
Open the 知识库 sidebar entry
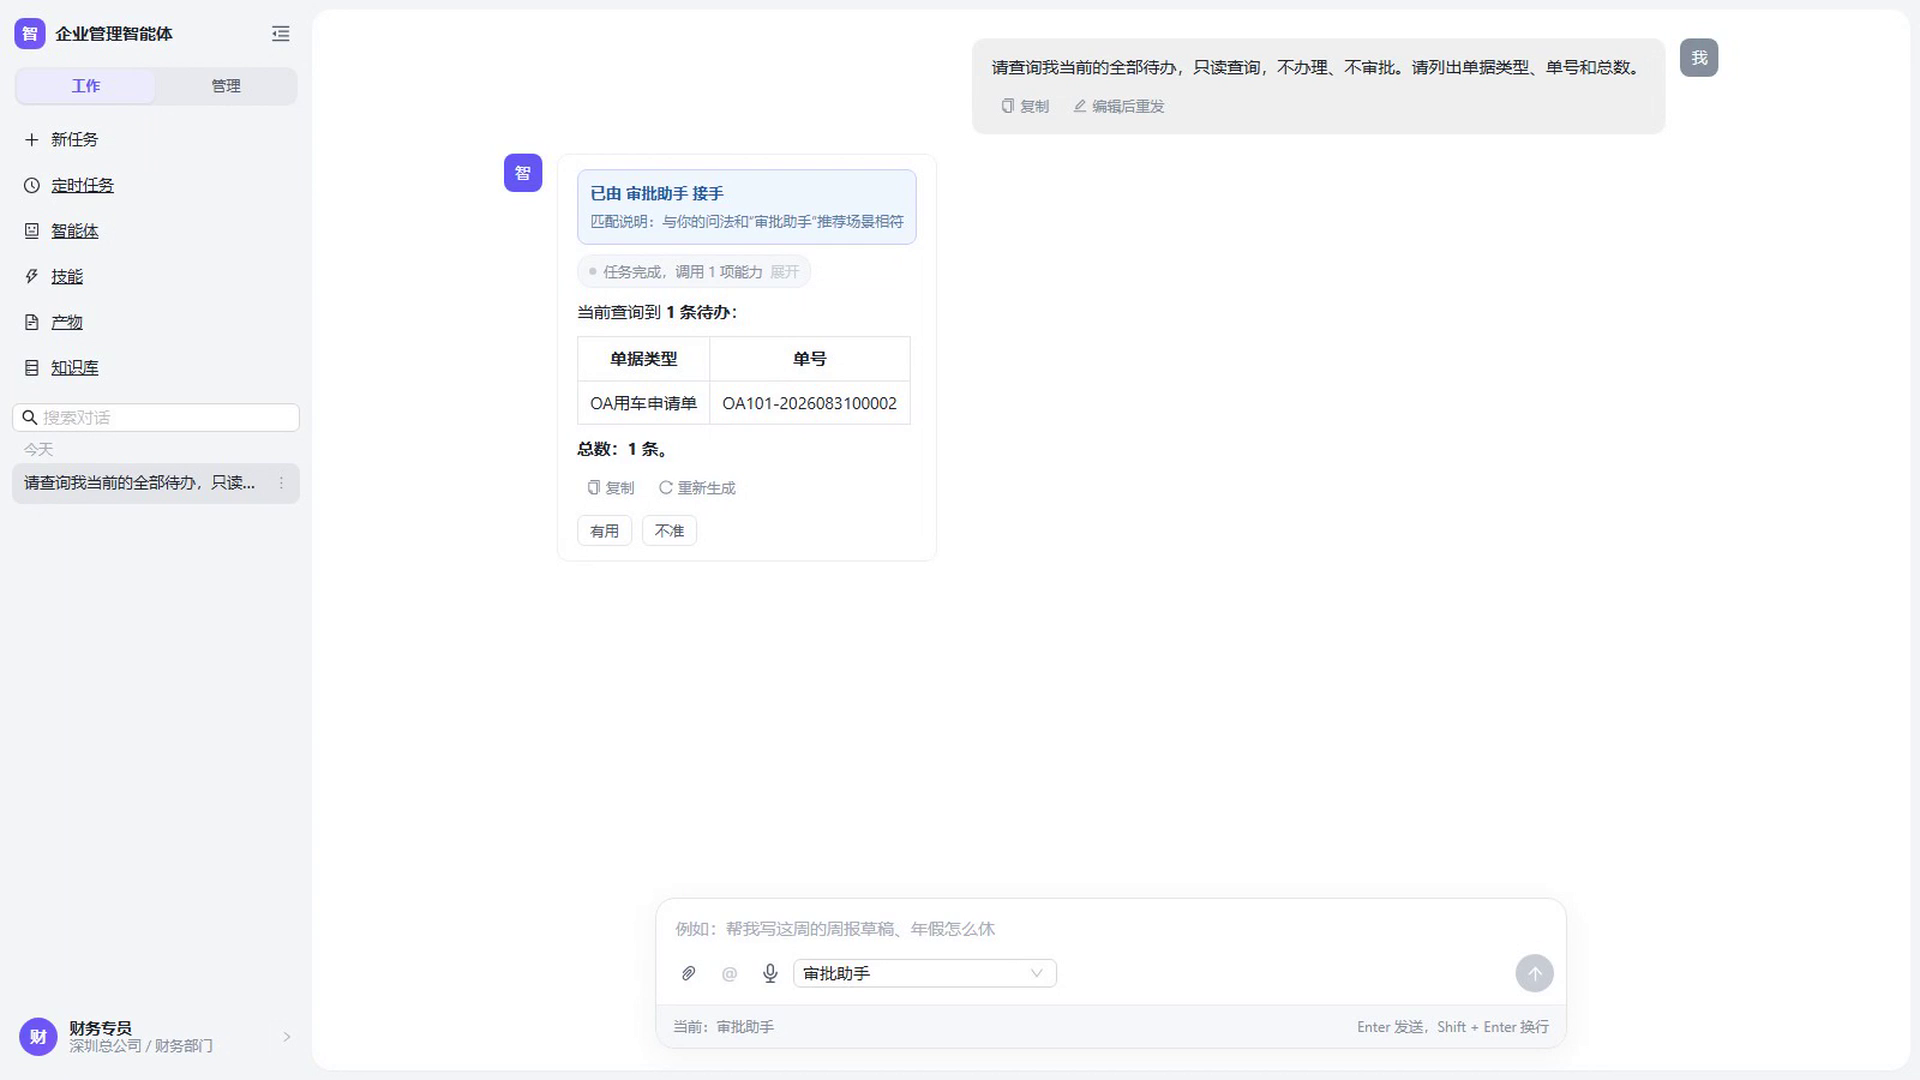75,368
